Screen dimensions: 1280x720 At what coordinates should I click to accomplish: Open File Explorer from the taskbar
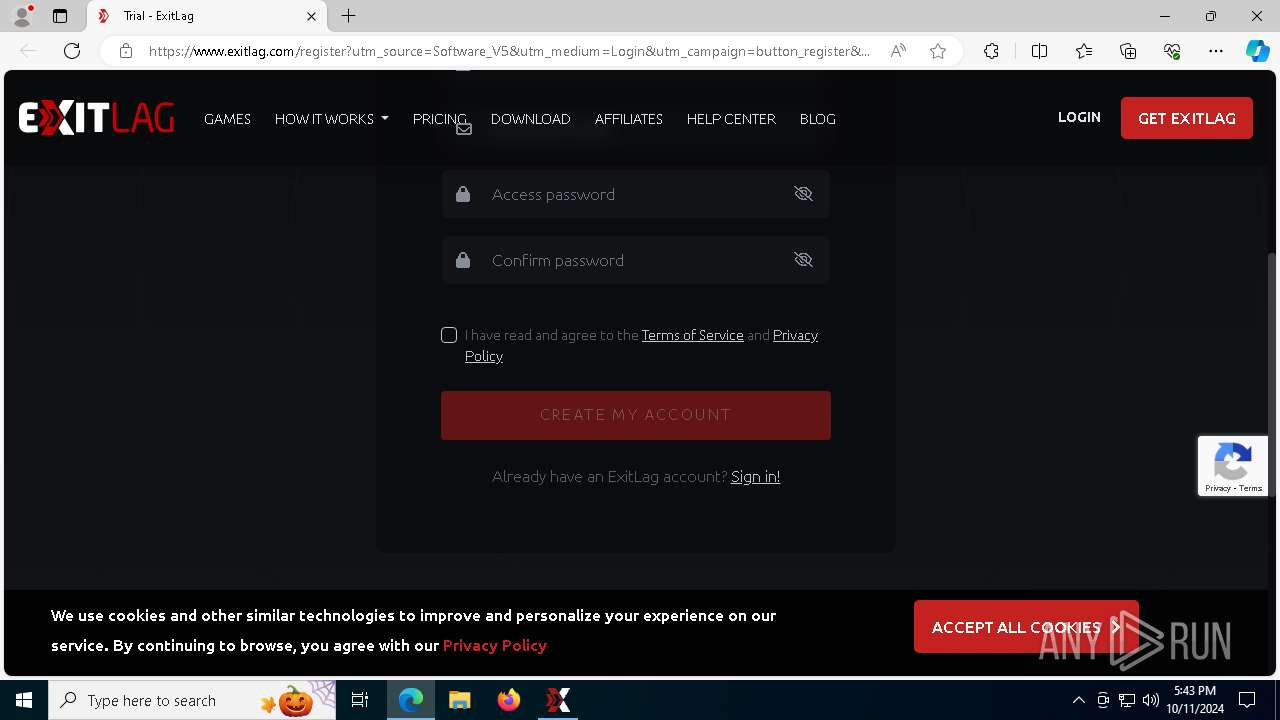(x=459, y=700)
